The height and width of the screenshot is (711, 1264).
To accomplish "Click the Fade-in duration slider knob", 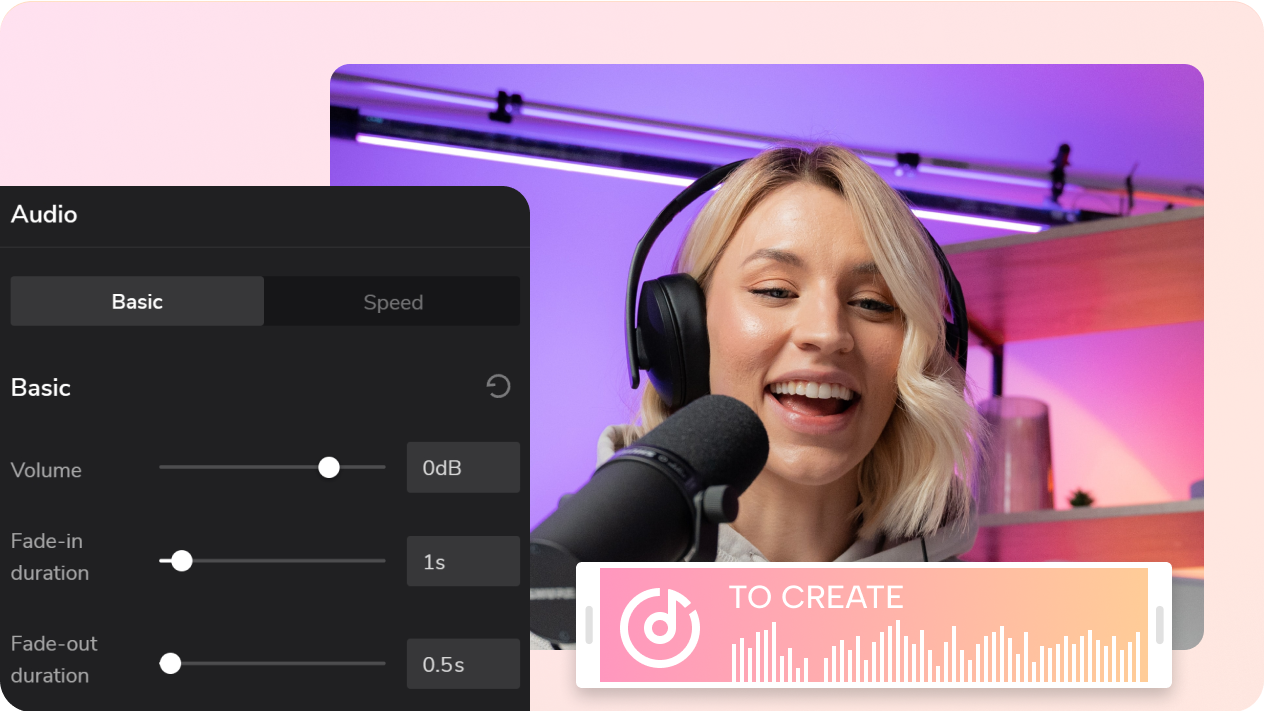I will point(181,561).
